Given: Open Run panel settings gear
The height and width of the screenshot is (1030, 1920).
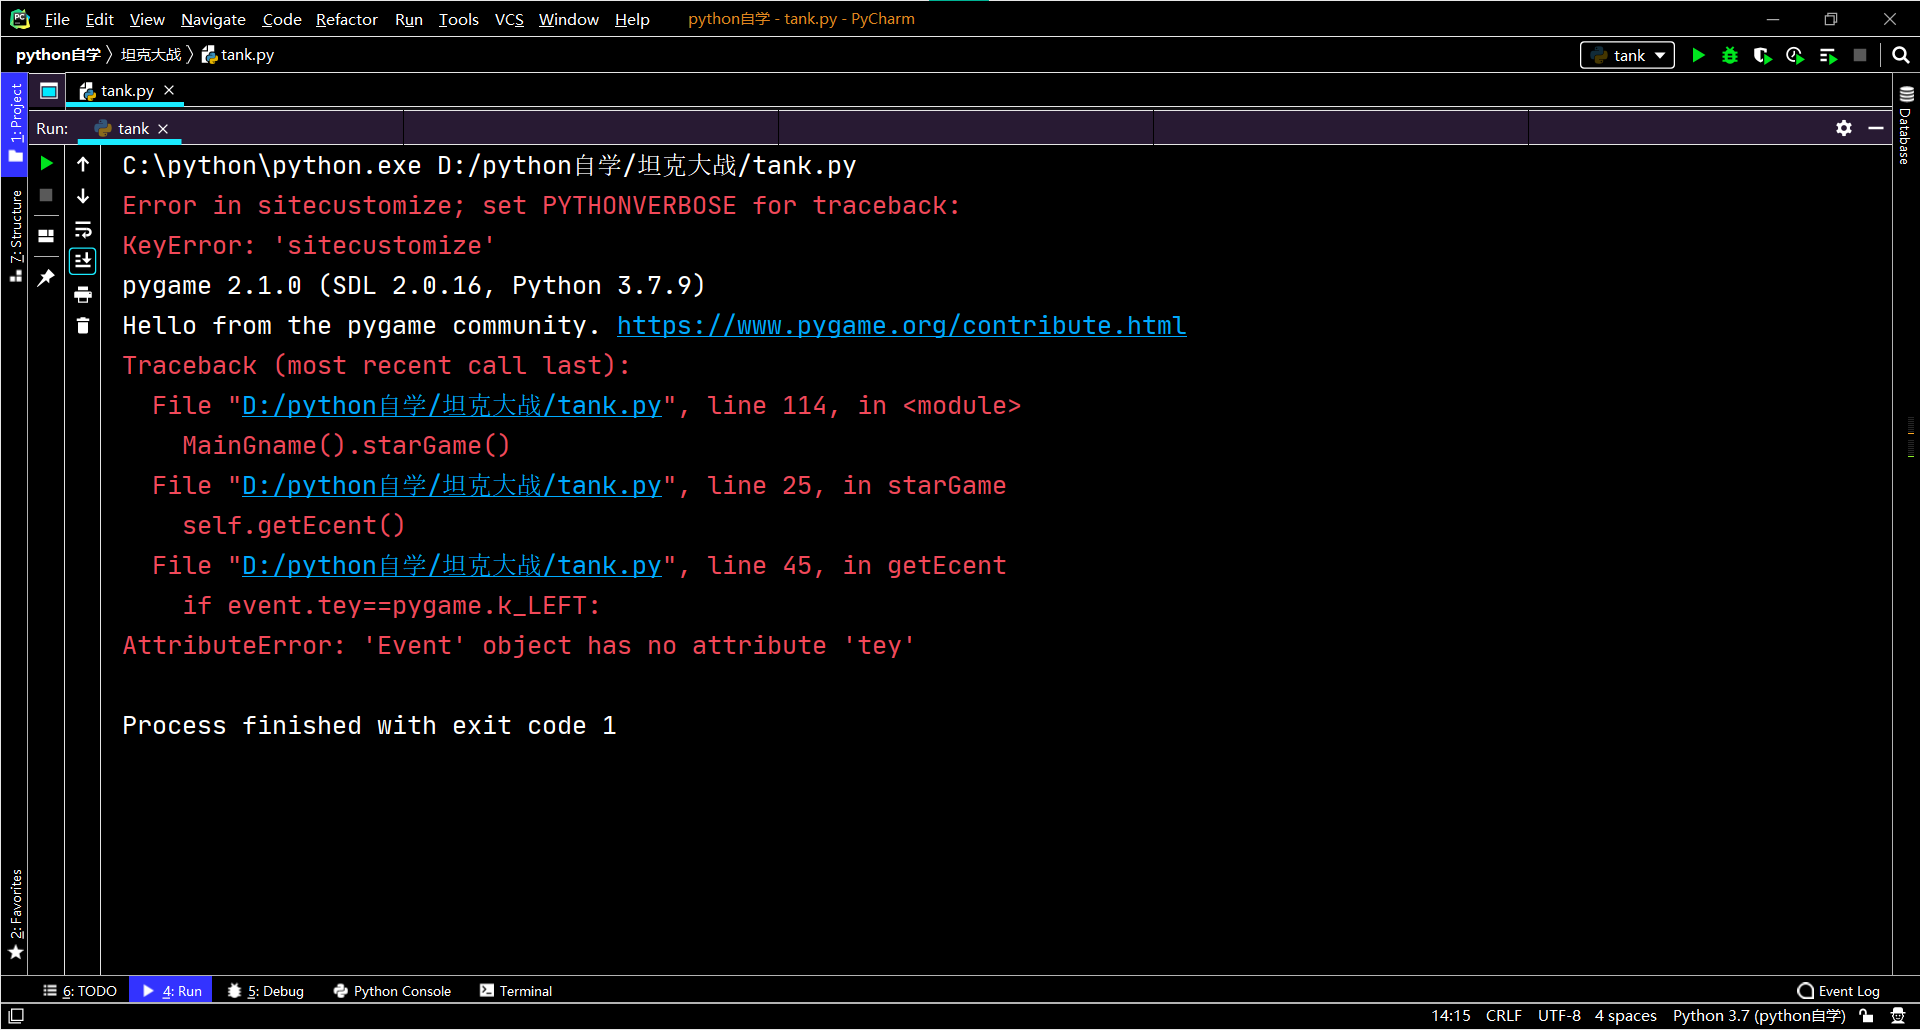Looking at the screenshot, I should point(1844,128).
